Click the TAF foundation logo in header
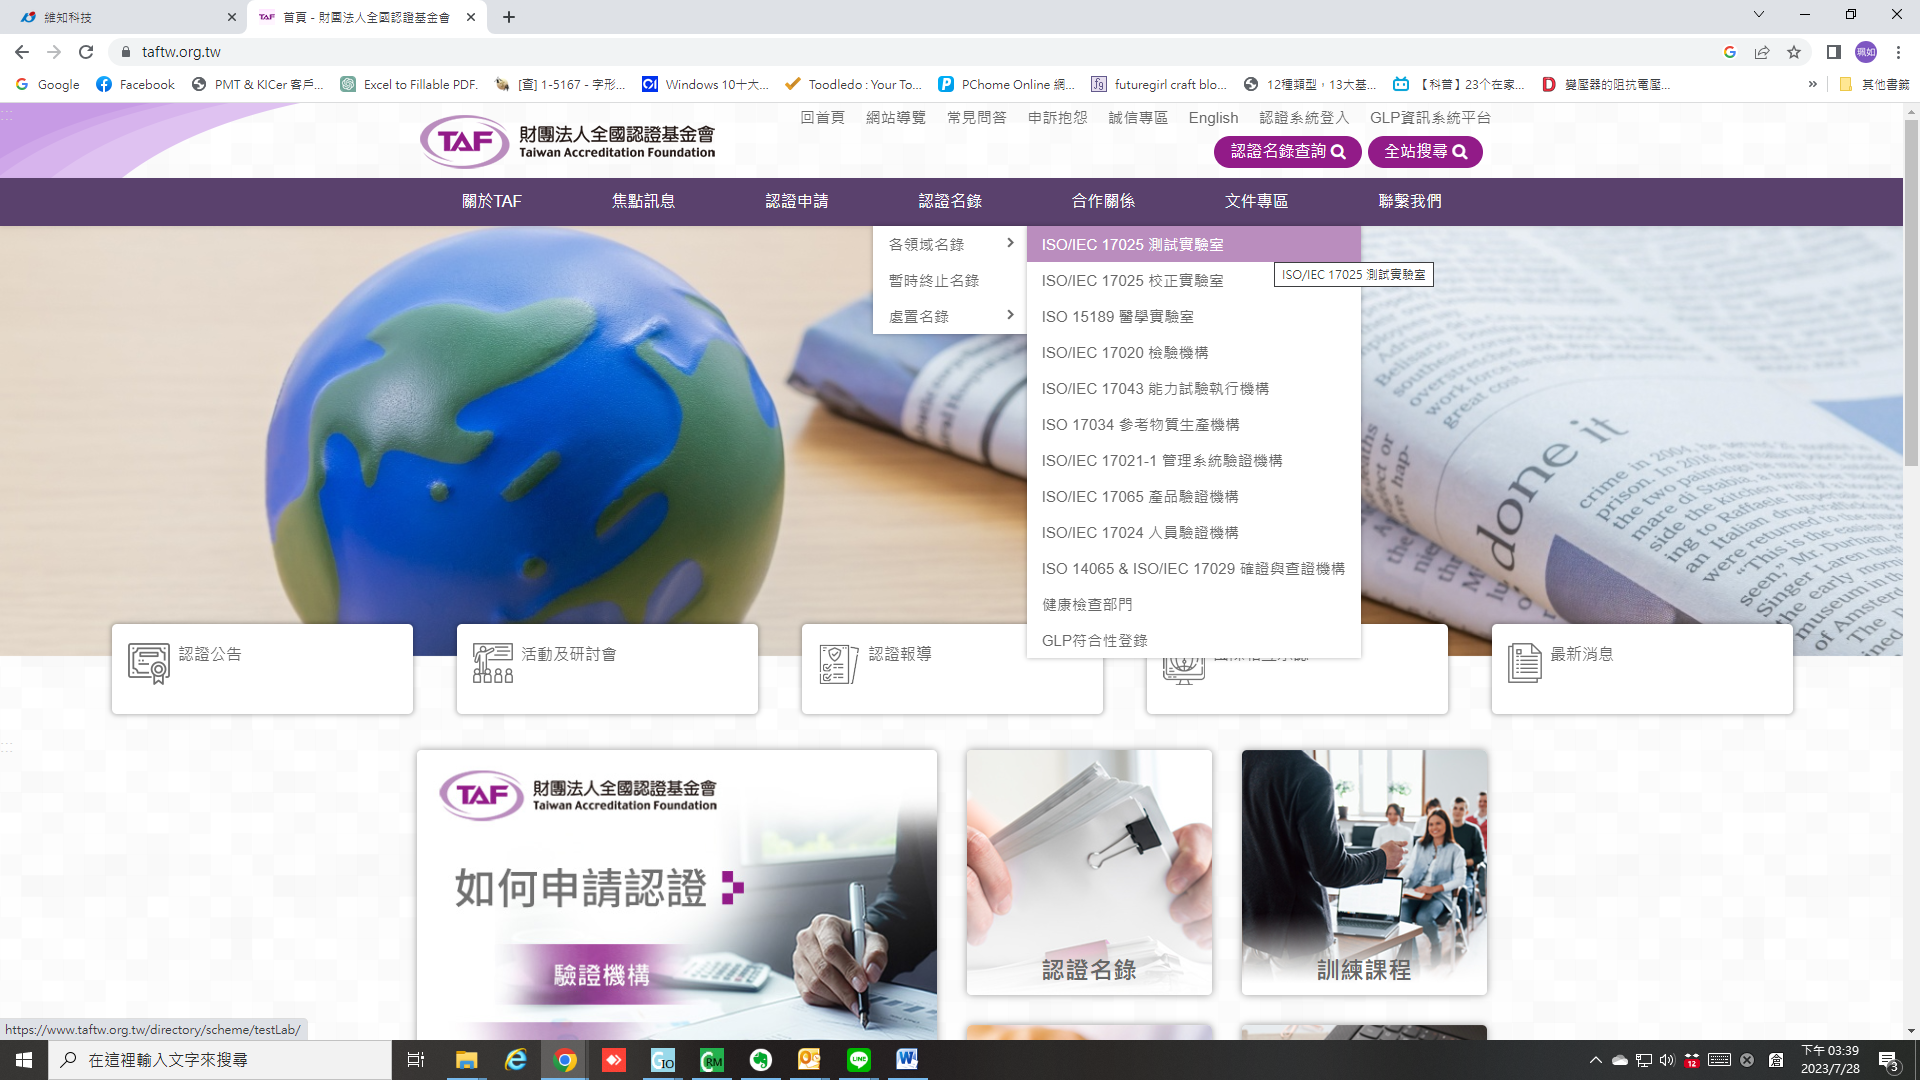The height and width of the screenshot is (1080, 1920). (x=567, y=141)
